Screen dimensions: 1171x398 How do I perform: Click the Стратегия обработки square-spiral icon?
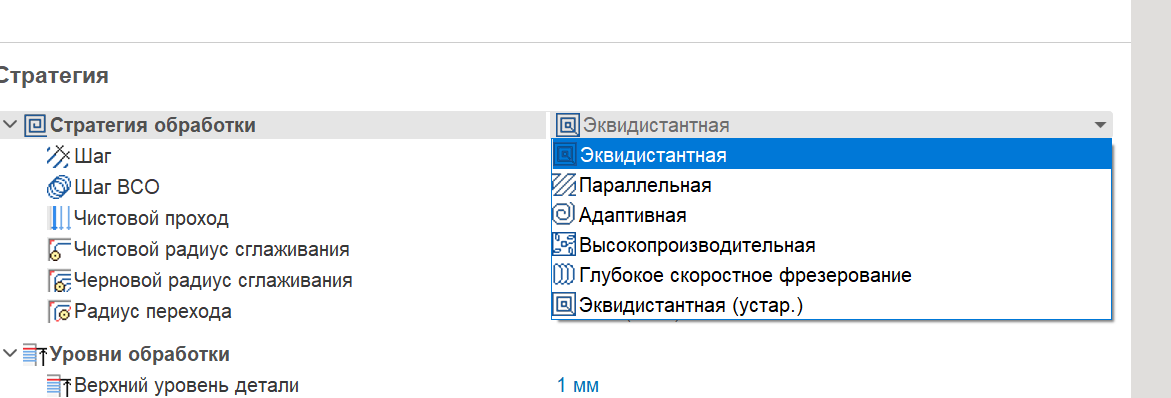[35, 125]
